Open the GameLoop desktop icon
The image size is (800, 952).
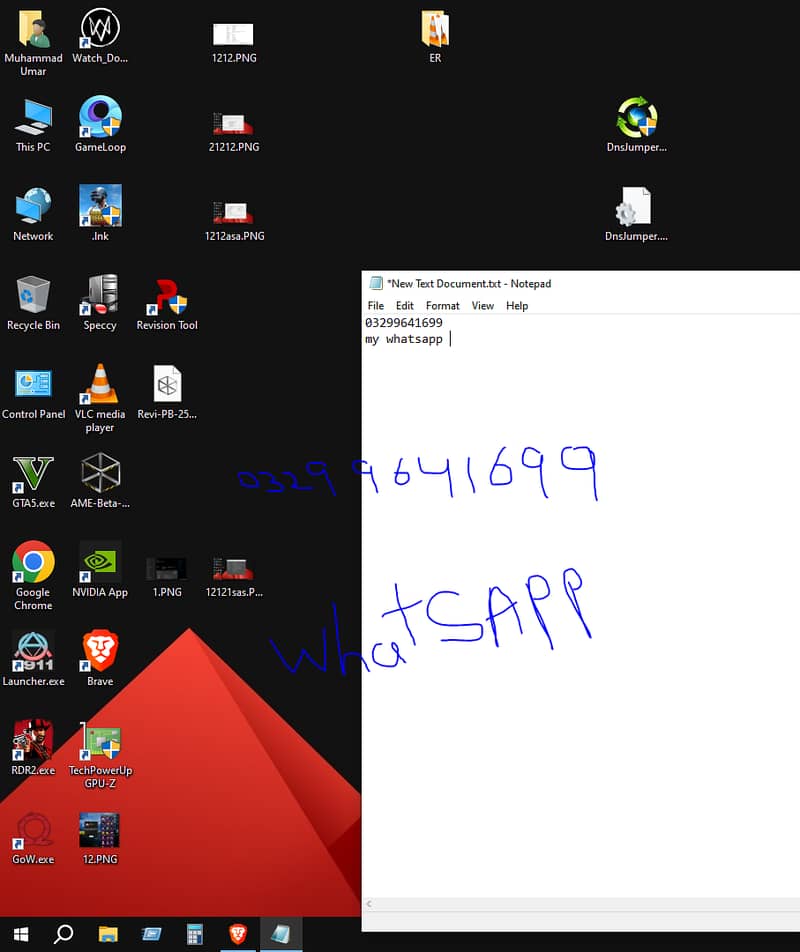pyautogui.click(x=100, y=120)
